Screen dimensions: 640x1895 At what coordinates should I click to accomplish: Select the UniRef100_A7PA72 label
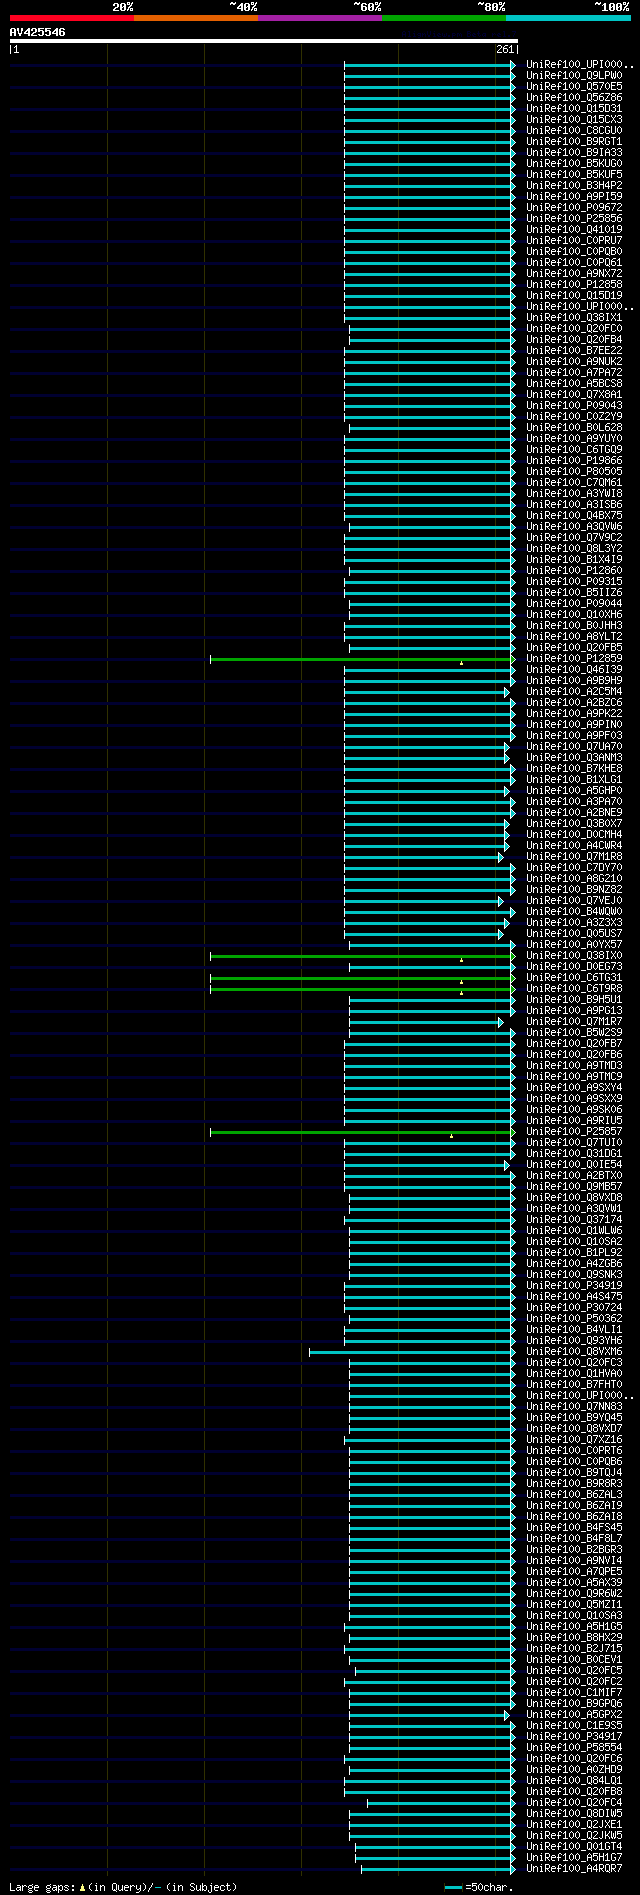click(x=574, y=373)
